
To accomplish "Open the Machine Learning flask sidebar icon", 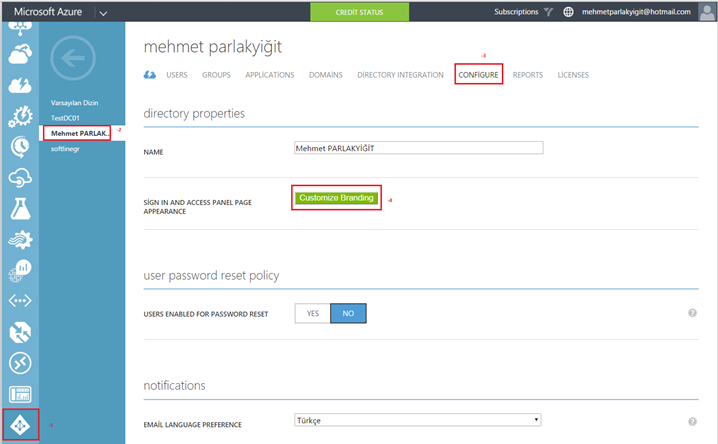I will [x=20, y=209].
